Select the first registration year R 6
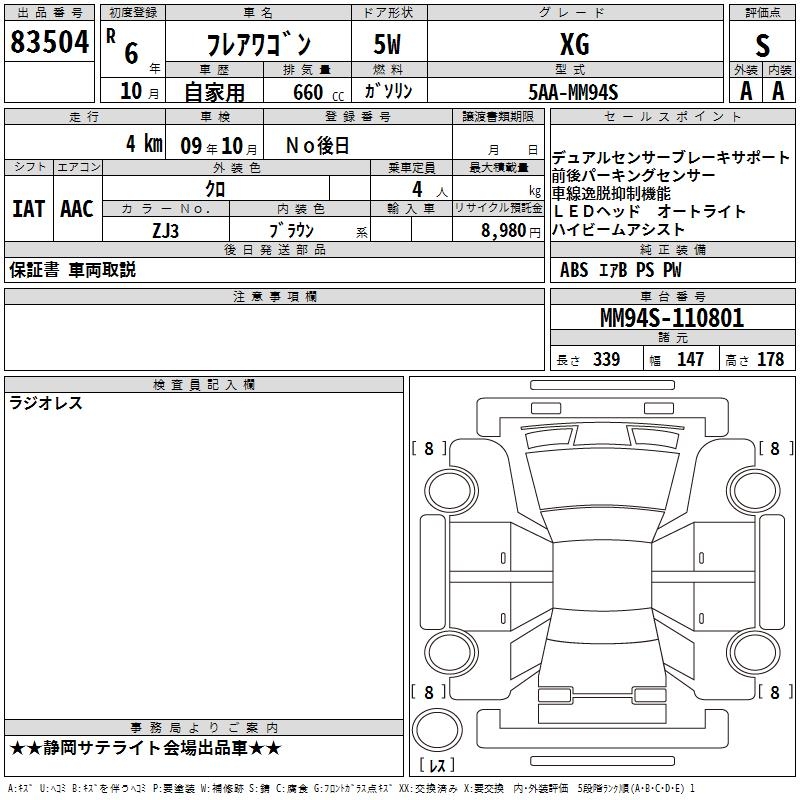The image size is (800, 800). [x=122, y=47]
